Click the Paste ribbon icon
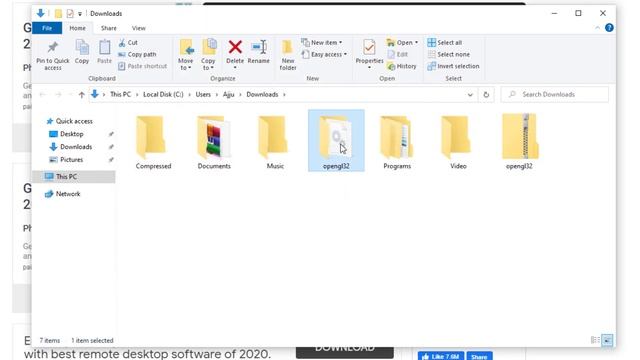The image size is (640, 360). pyautogui.click(x=104, y=48)
